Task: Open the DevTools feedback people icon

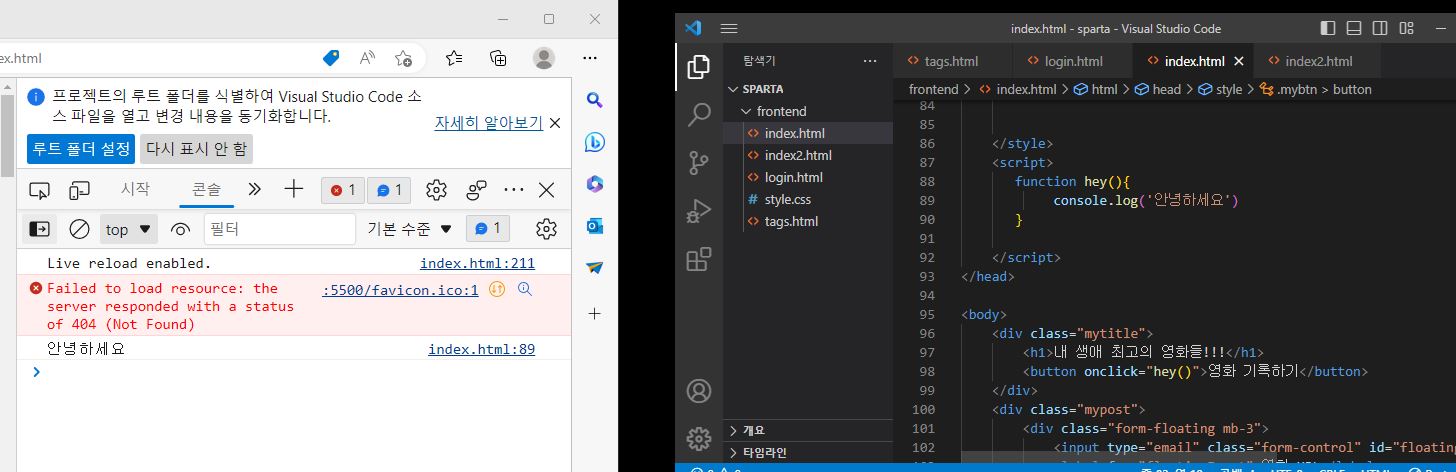Action: pos(477,190)
